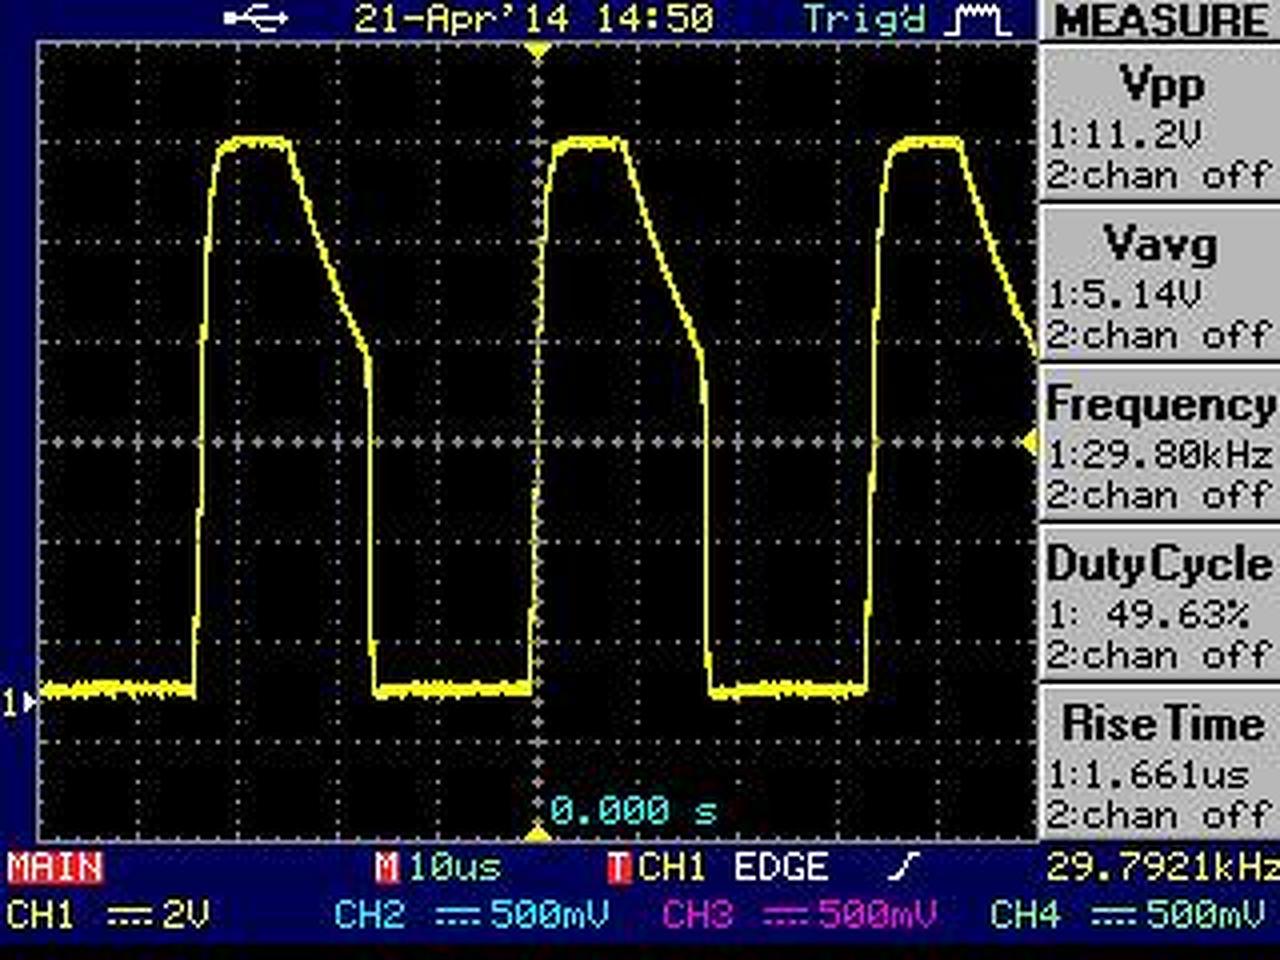
Task: Click '2:chan off' under Vavg
Action: (x=1160, y=336)
